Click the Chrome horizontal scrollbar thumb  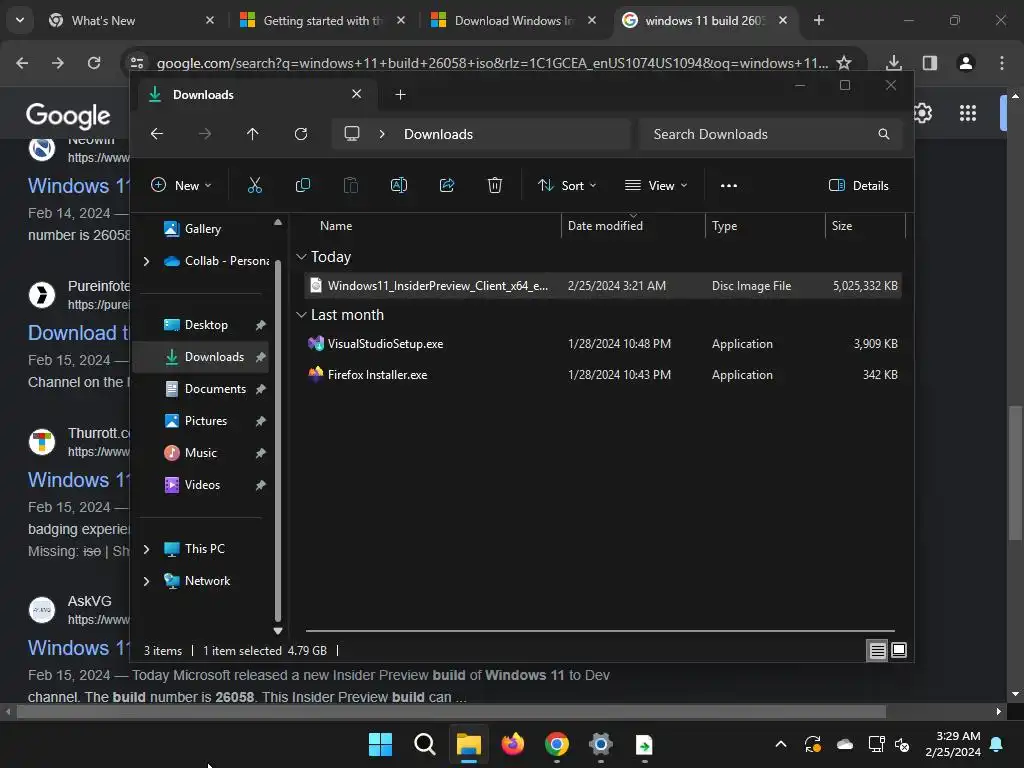tap(451, 712)
